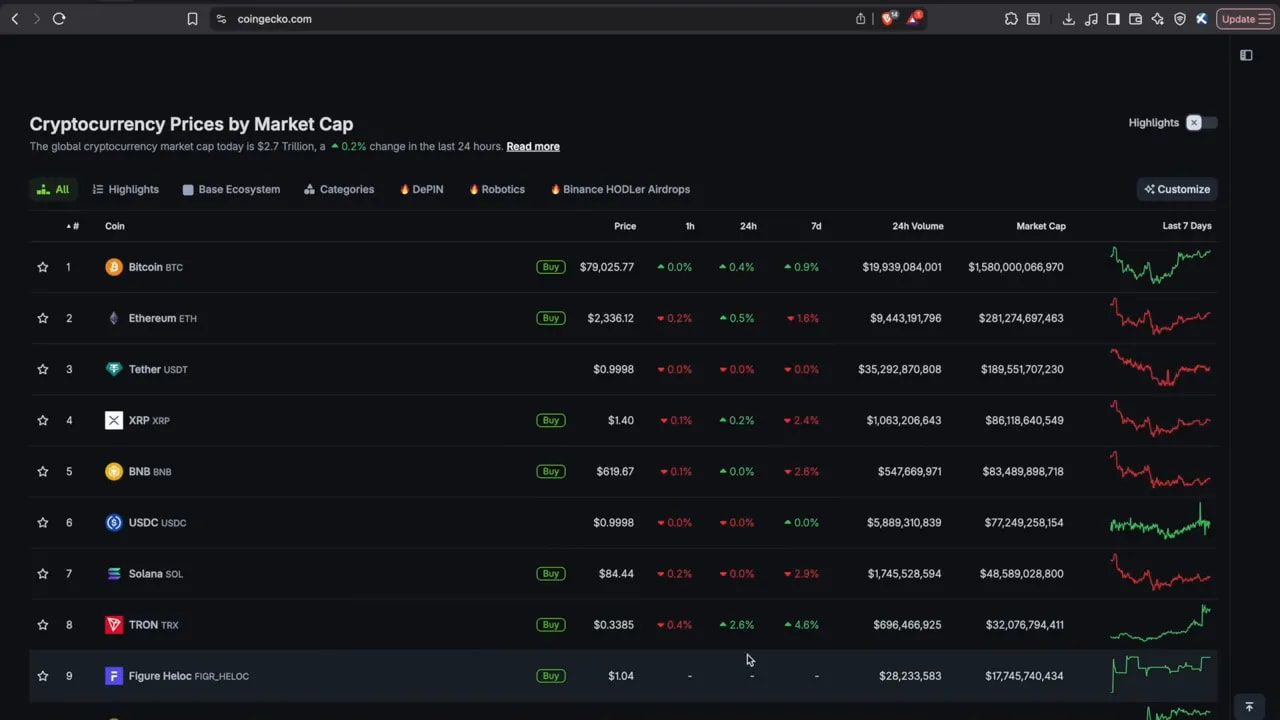Sort by the Price column header

[625, 226]
